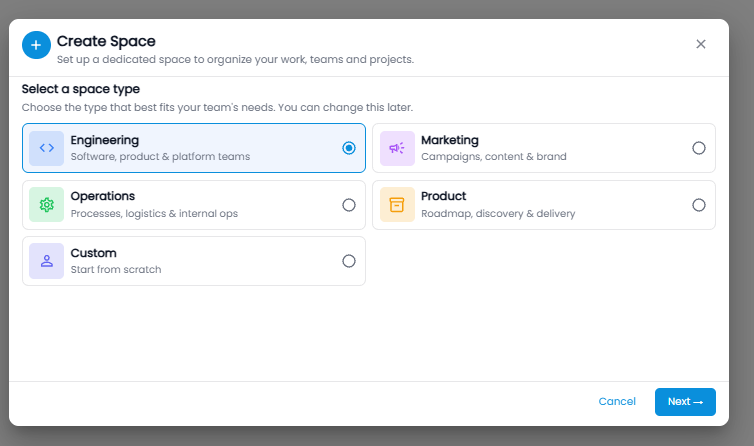Click the Product archive box icon

pos(397,205)
